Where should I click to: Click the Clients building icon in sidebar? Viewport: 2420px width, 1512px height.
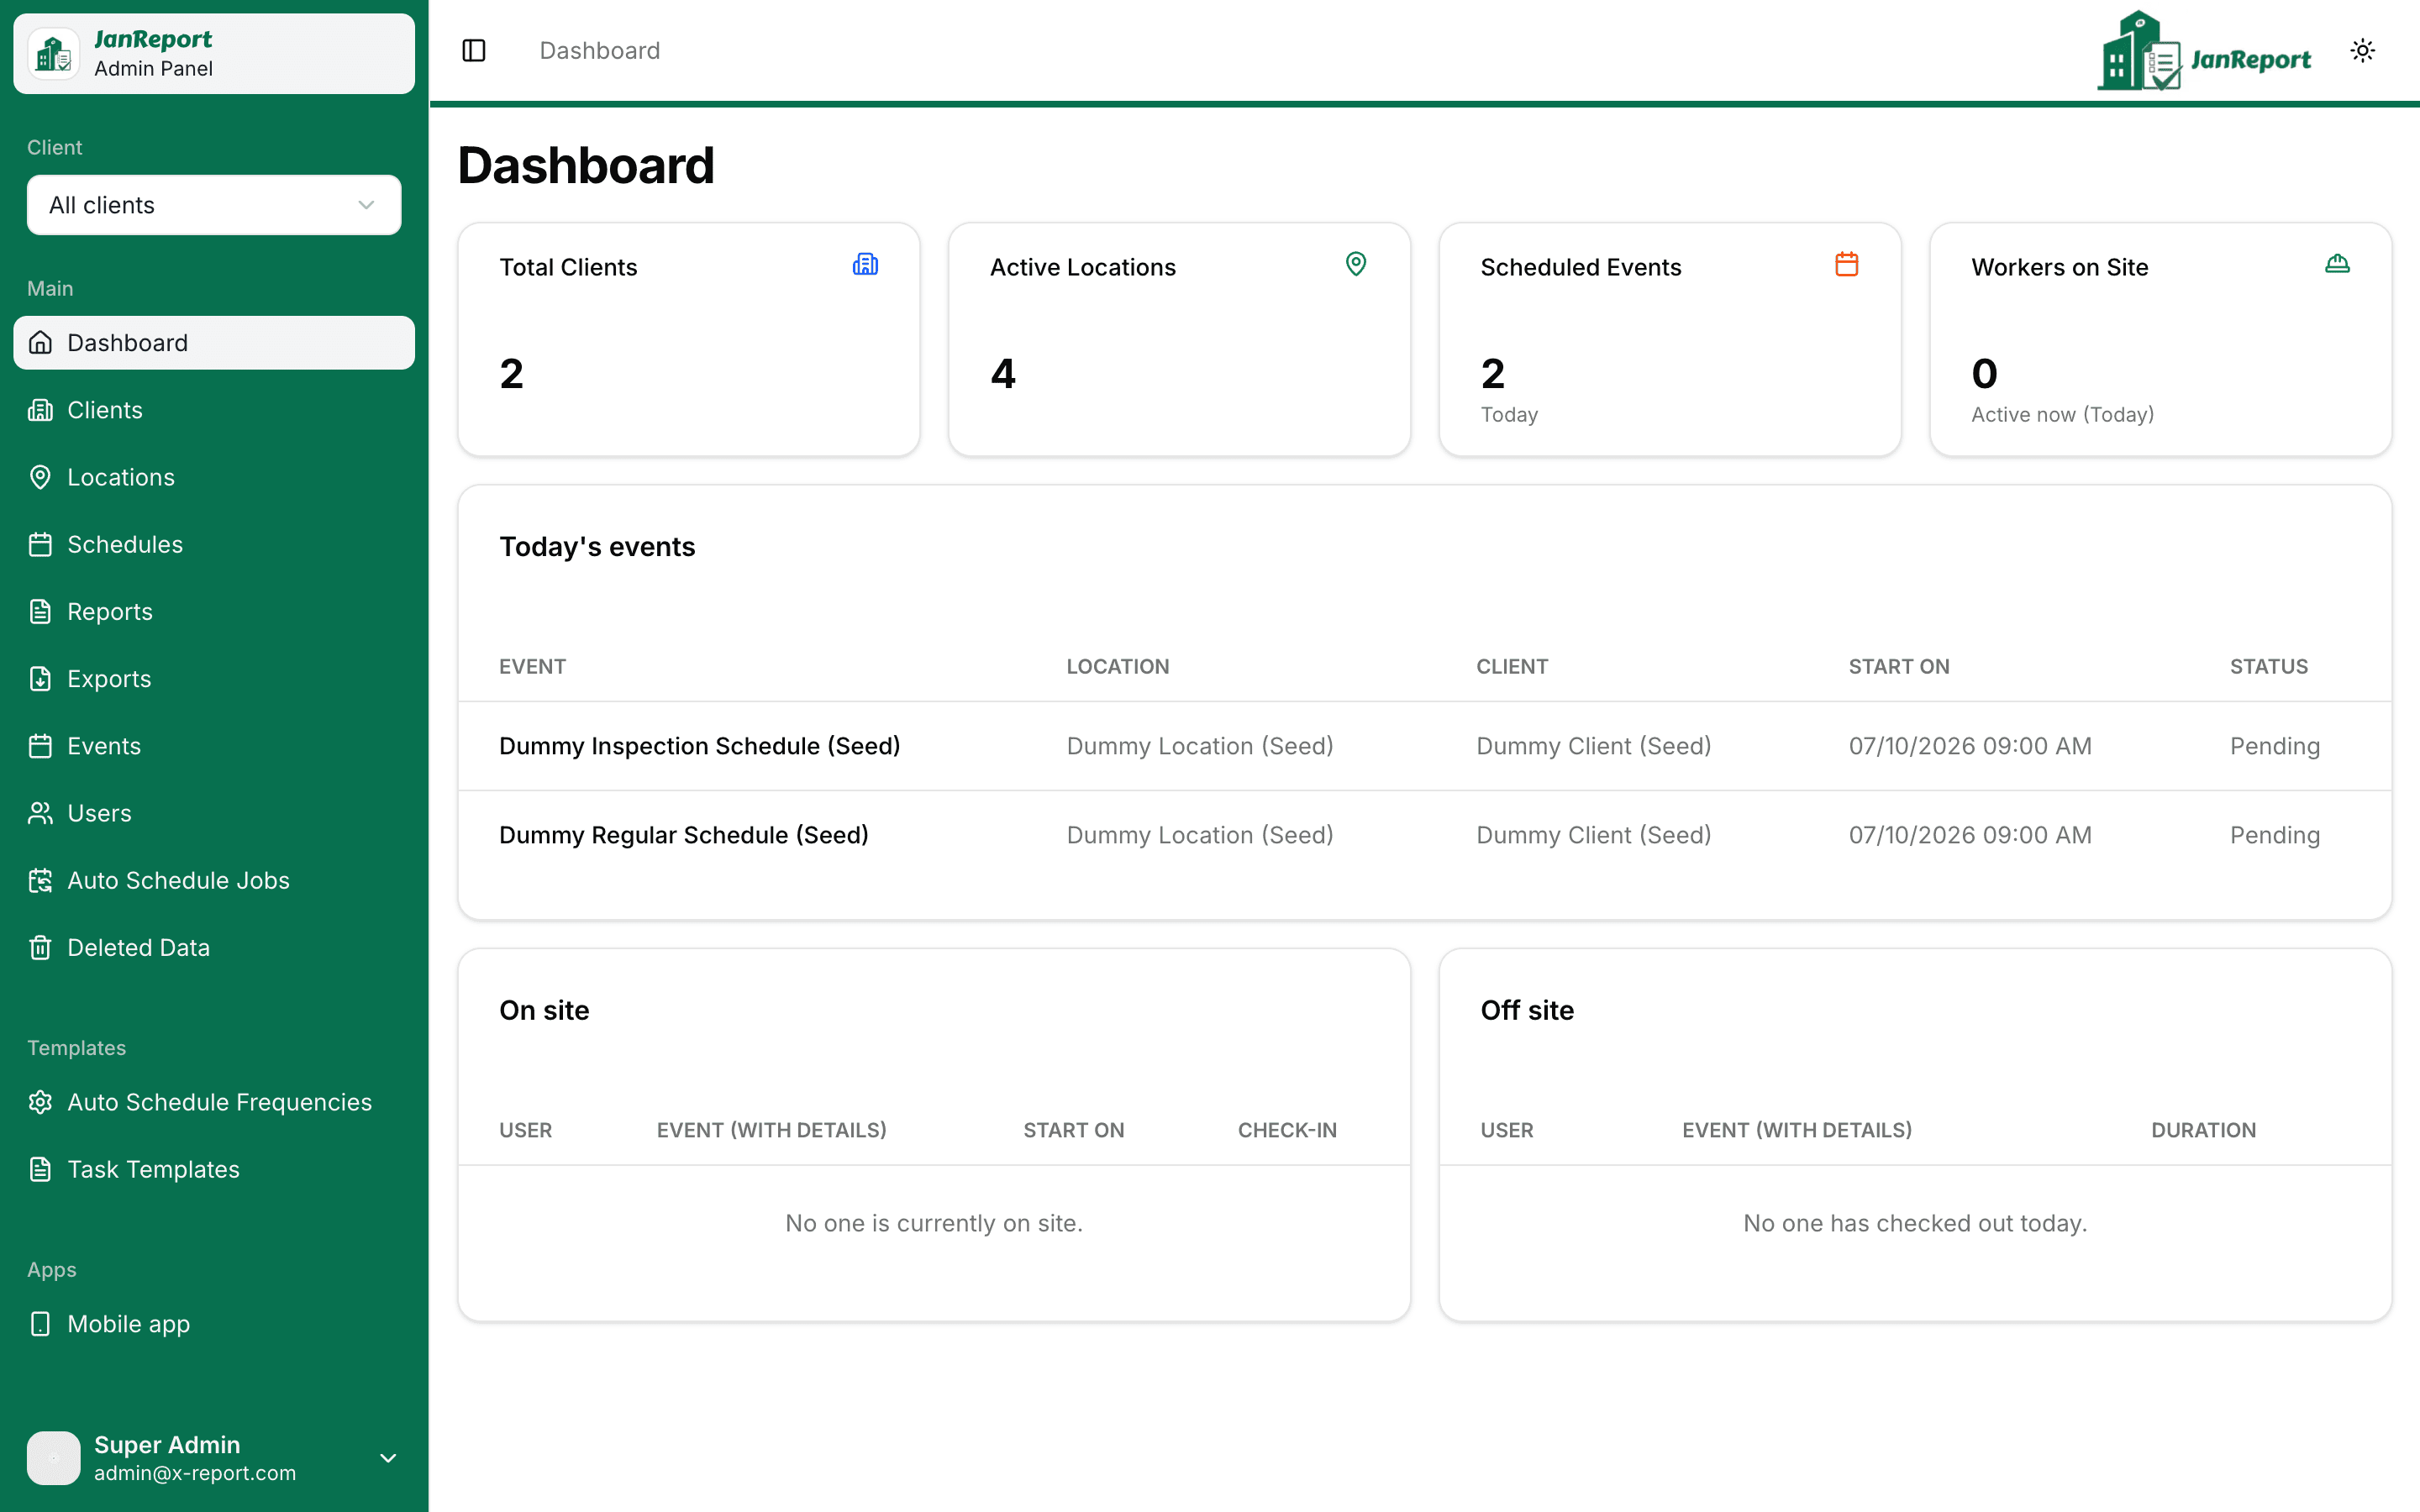pyautogui.click(x=40, y=410)
